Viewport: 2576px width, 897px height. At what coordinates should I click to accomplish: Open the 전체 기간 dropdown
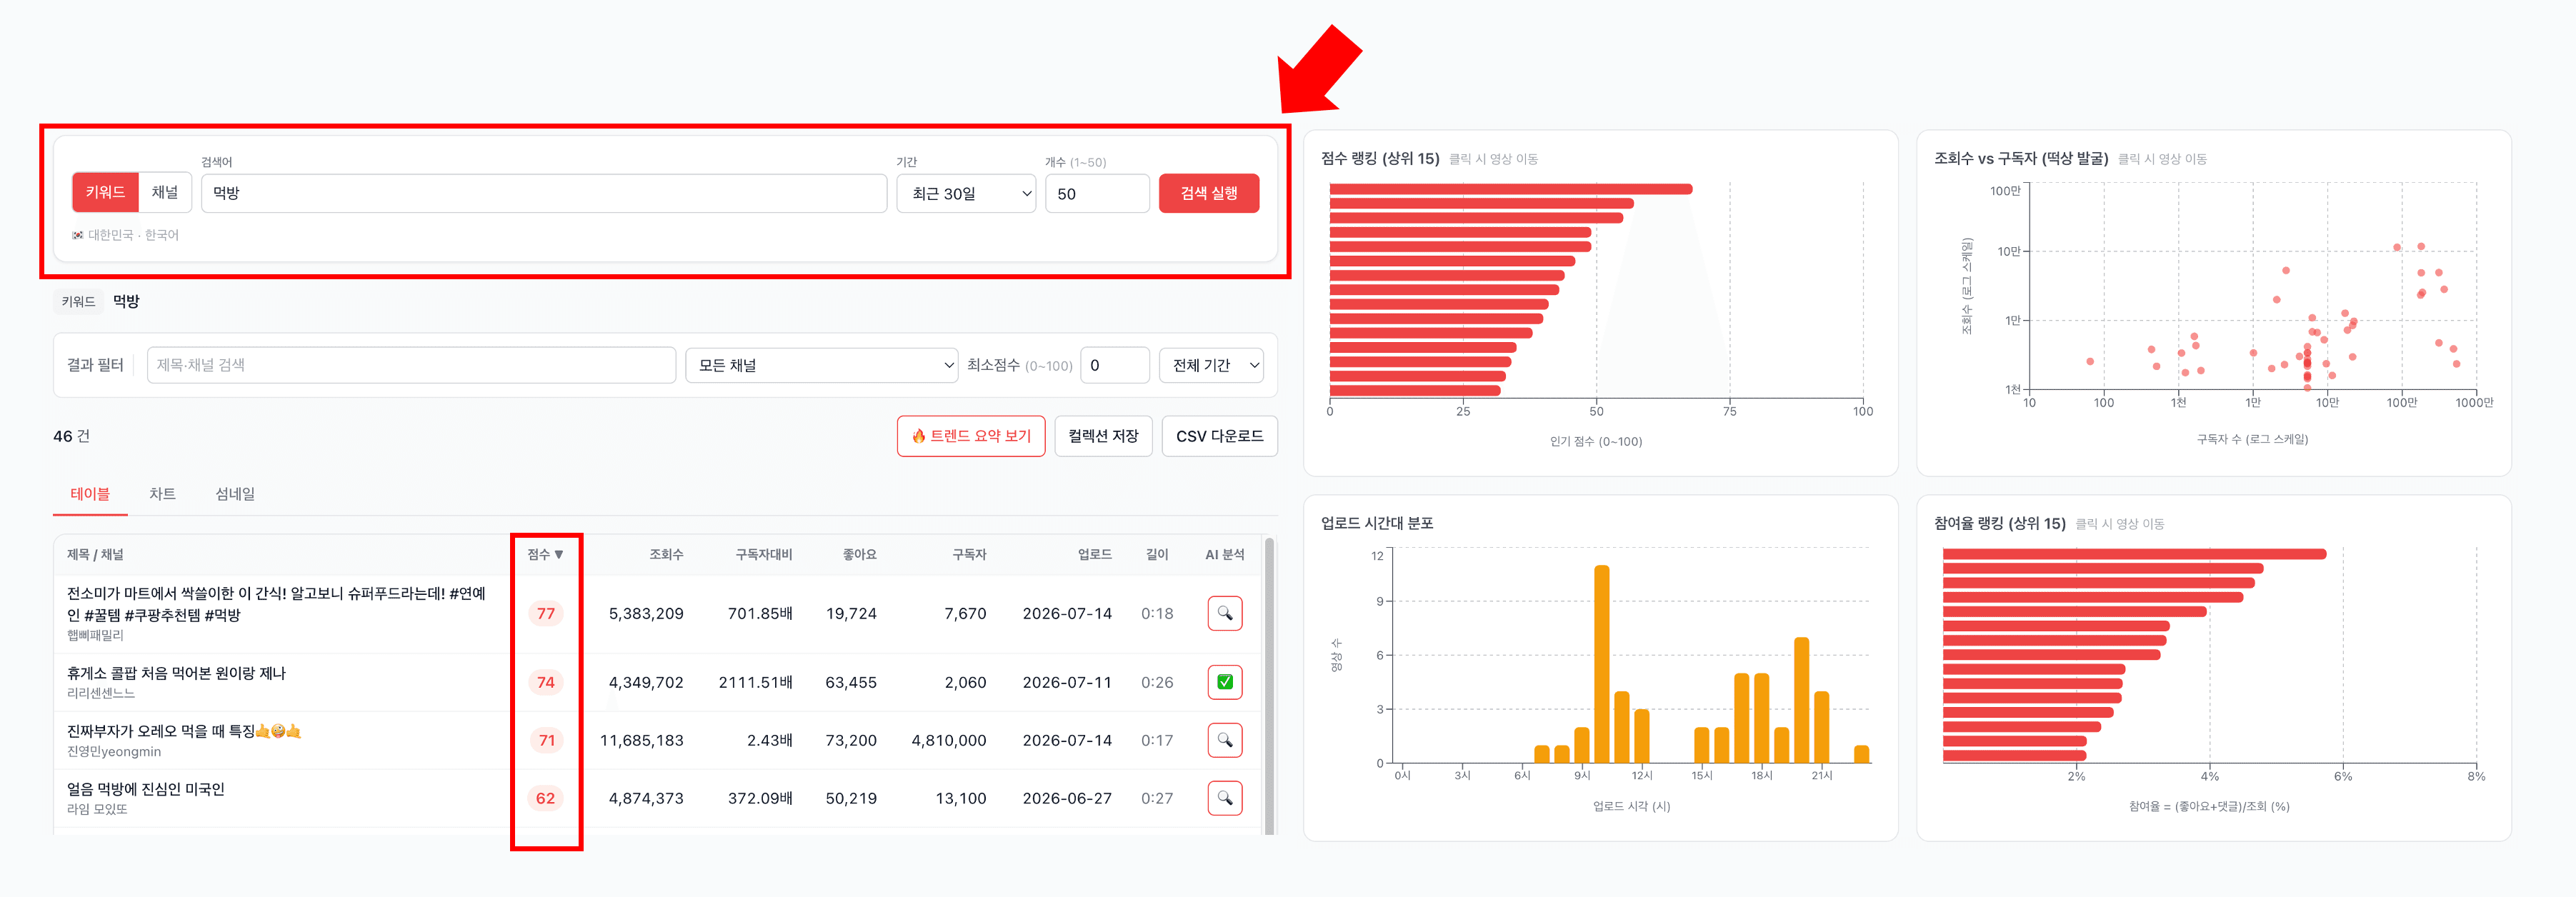click(x=1210, y=365)
